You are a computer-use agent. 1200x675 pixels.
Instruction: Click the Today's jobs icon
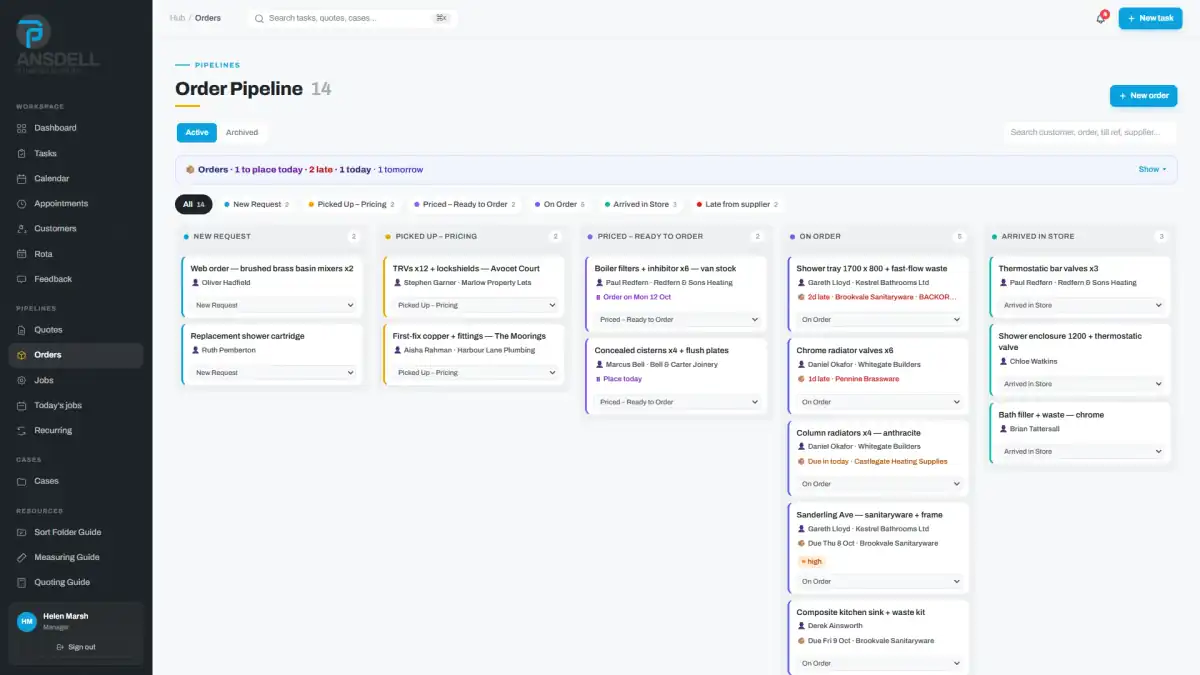click(23, 405)
